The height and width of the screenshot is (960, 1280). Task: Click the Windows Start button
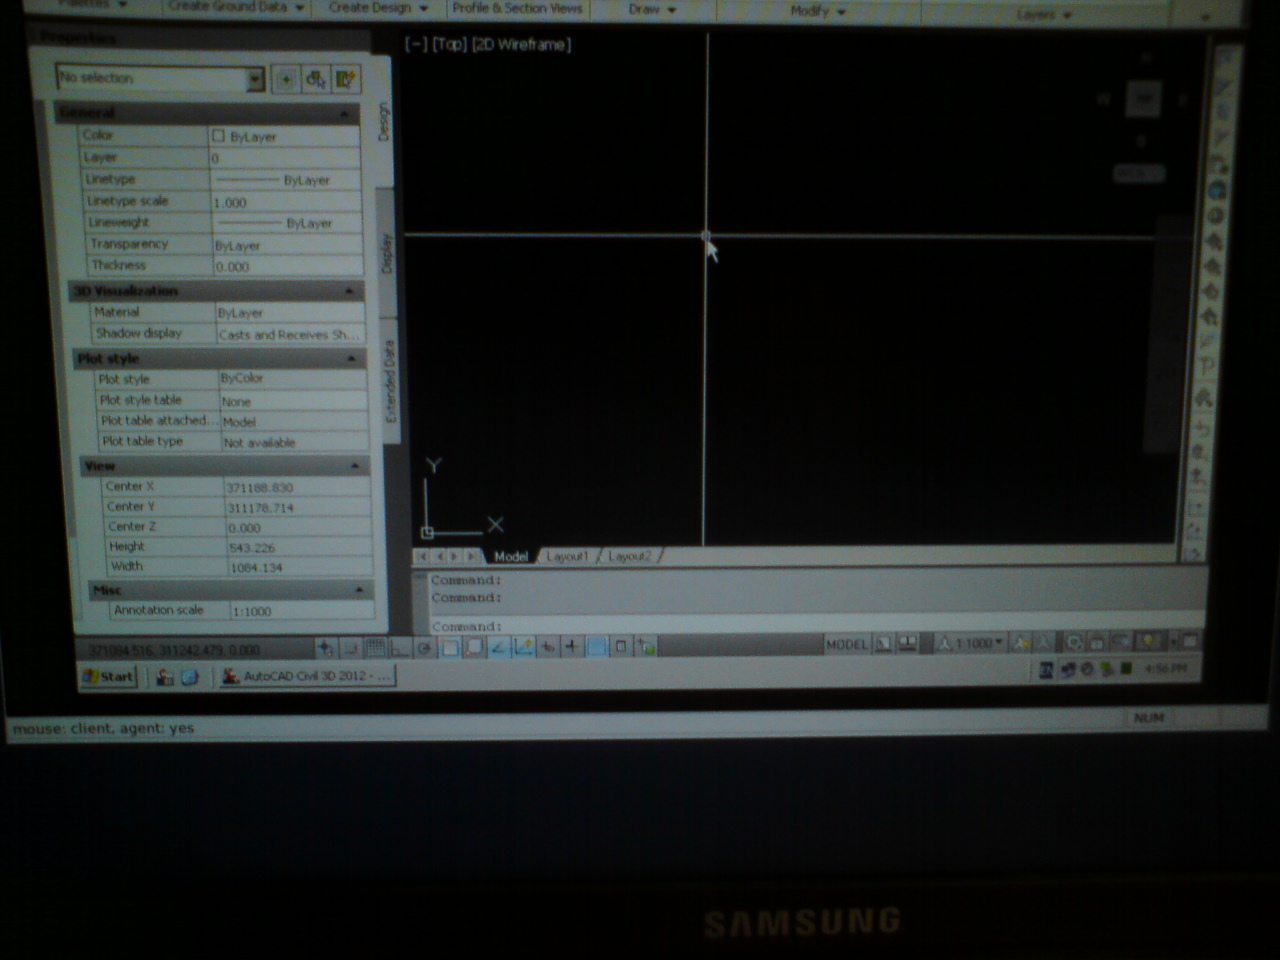click(x=108, y=676)
